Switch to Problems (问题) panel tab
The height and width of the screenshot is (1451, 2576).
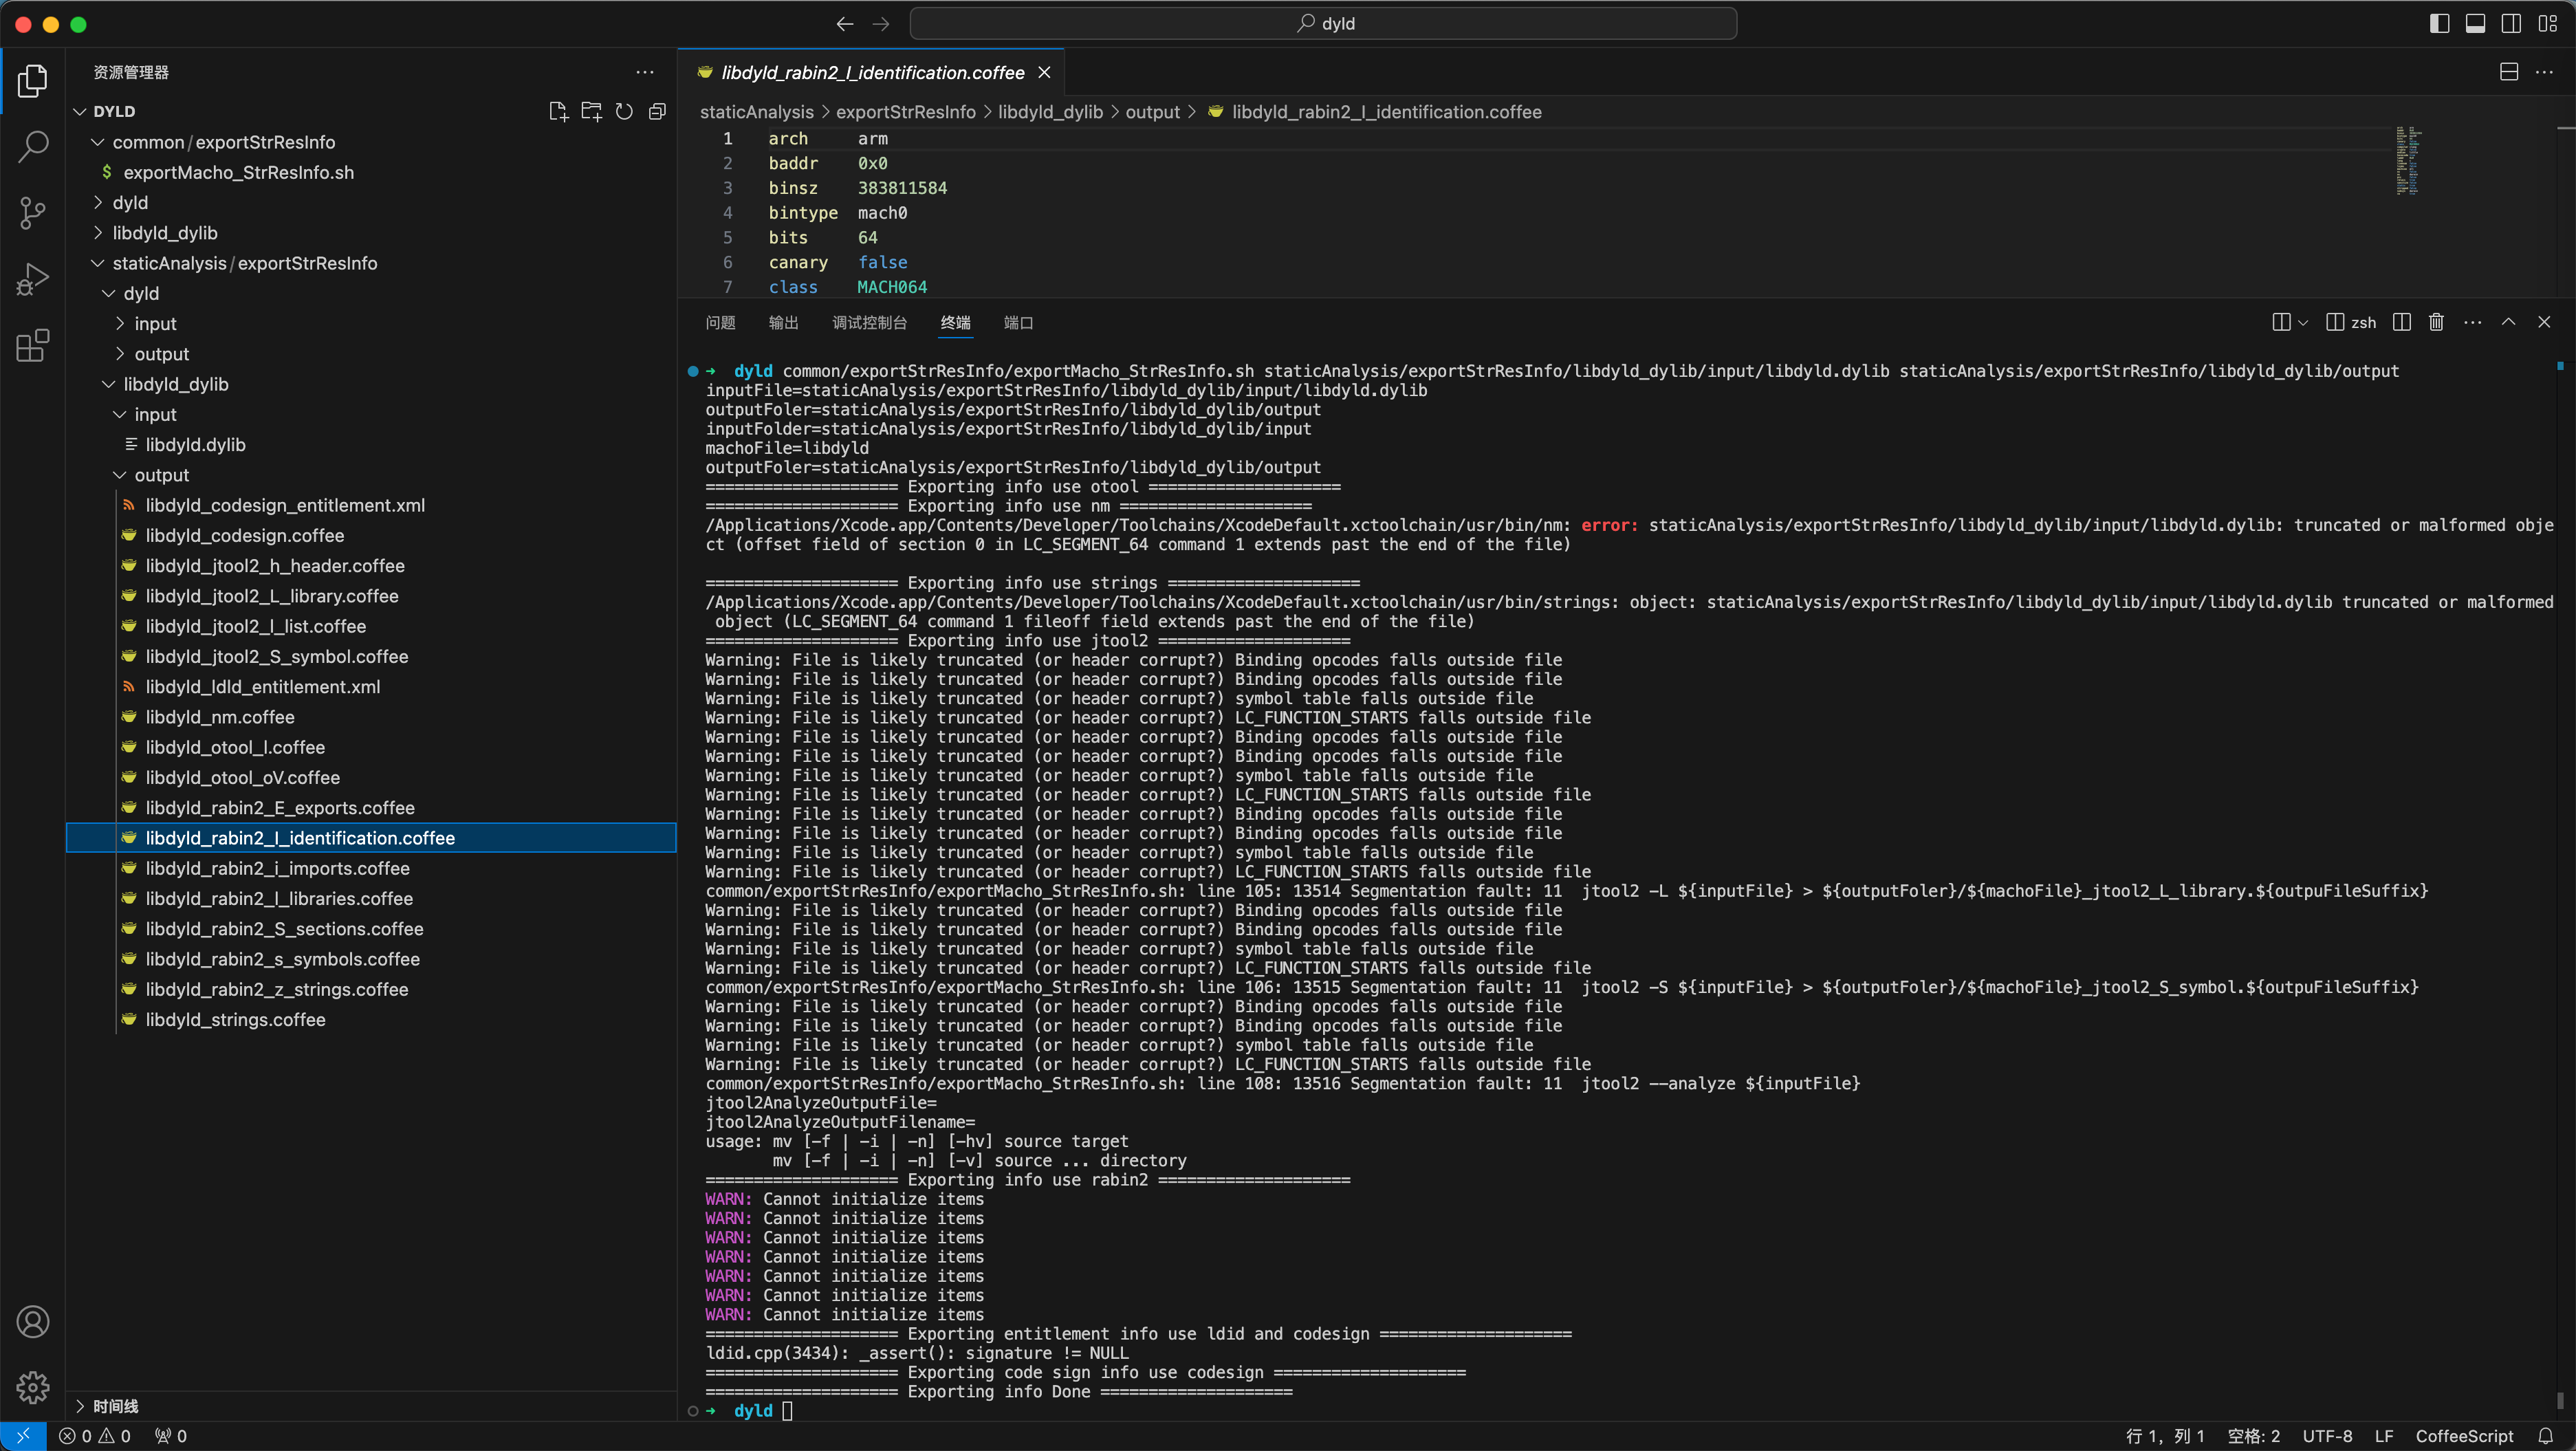[720, 322]
